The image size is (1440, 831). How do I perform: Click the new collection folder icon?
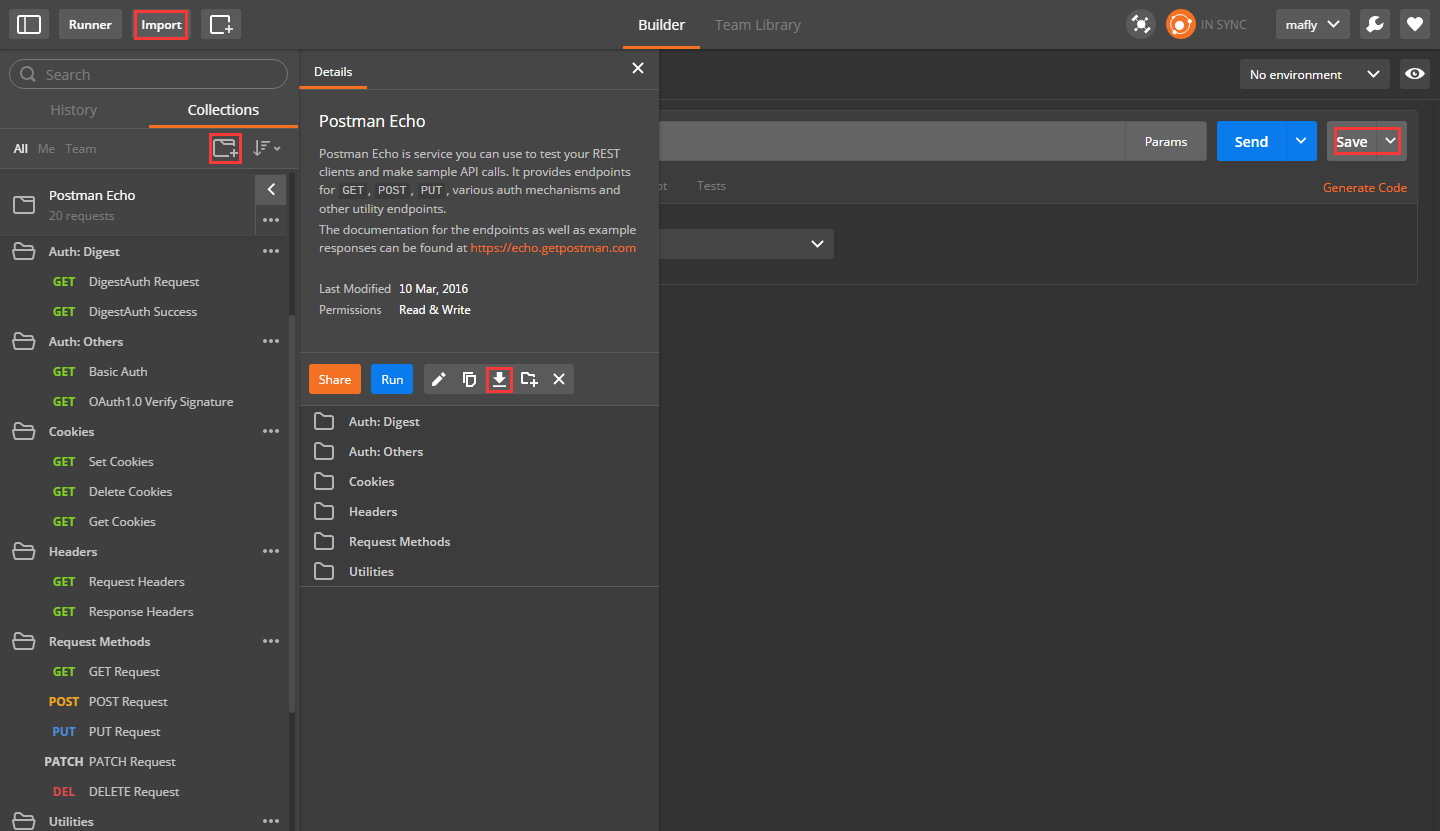[225, 148]
